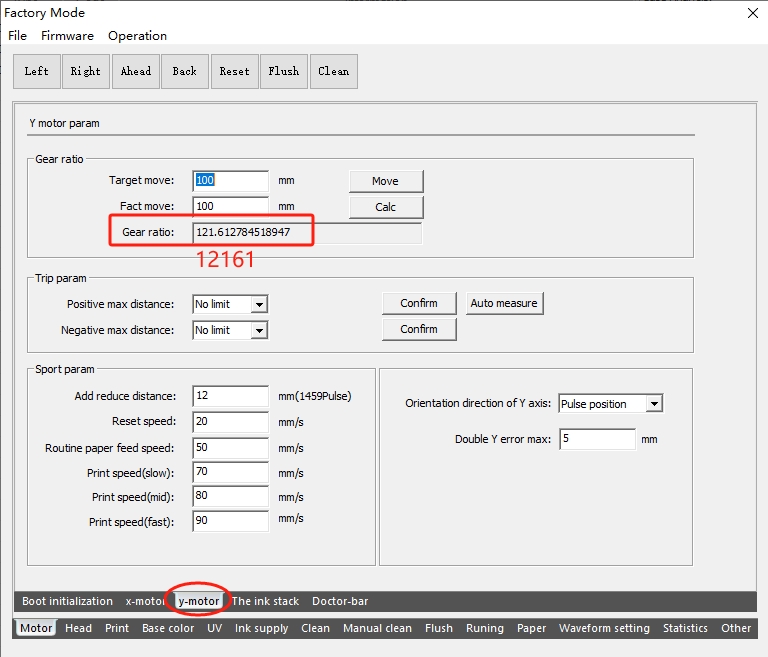Click the Target move input field
Image resolution: width=768 pixels, height=657 pixels.
pyautogui.click(x=231, y=181)
